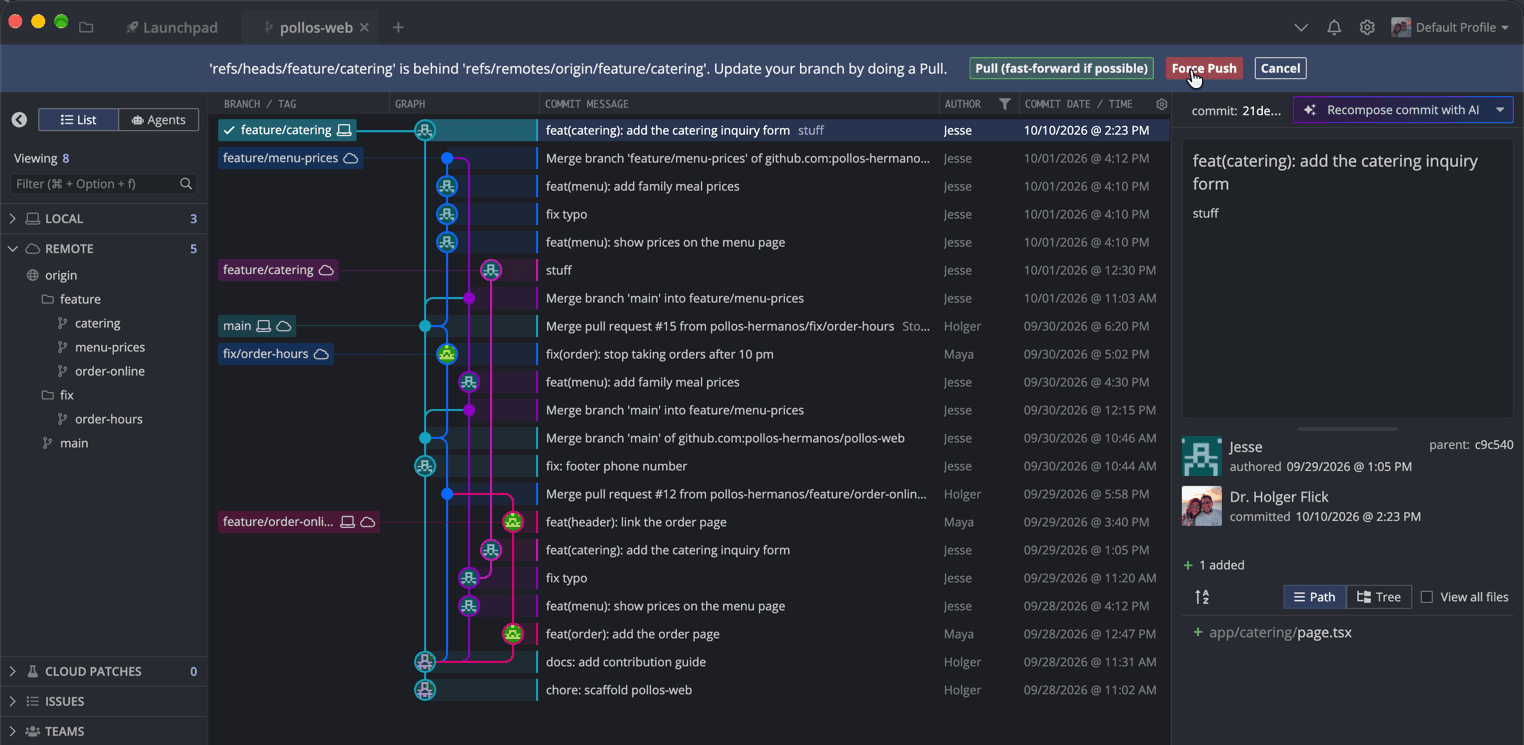Open the settings gear in title bar
This screenshot has width=1524, height=745.
[x=1367, y=27]
